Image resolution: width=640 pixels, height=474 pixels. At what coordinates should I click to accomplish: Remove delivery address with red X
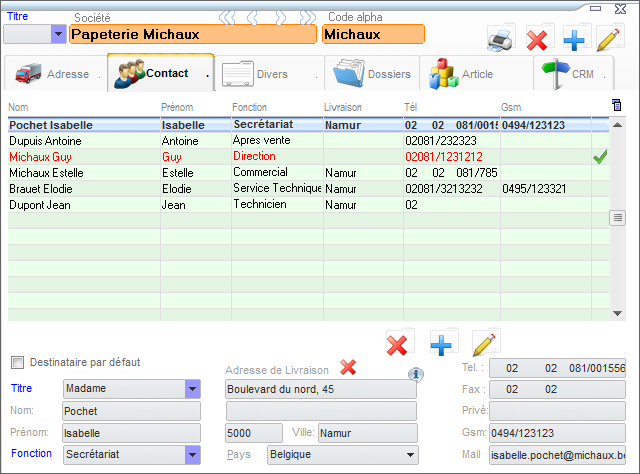click(x=348, y=368)
